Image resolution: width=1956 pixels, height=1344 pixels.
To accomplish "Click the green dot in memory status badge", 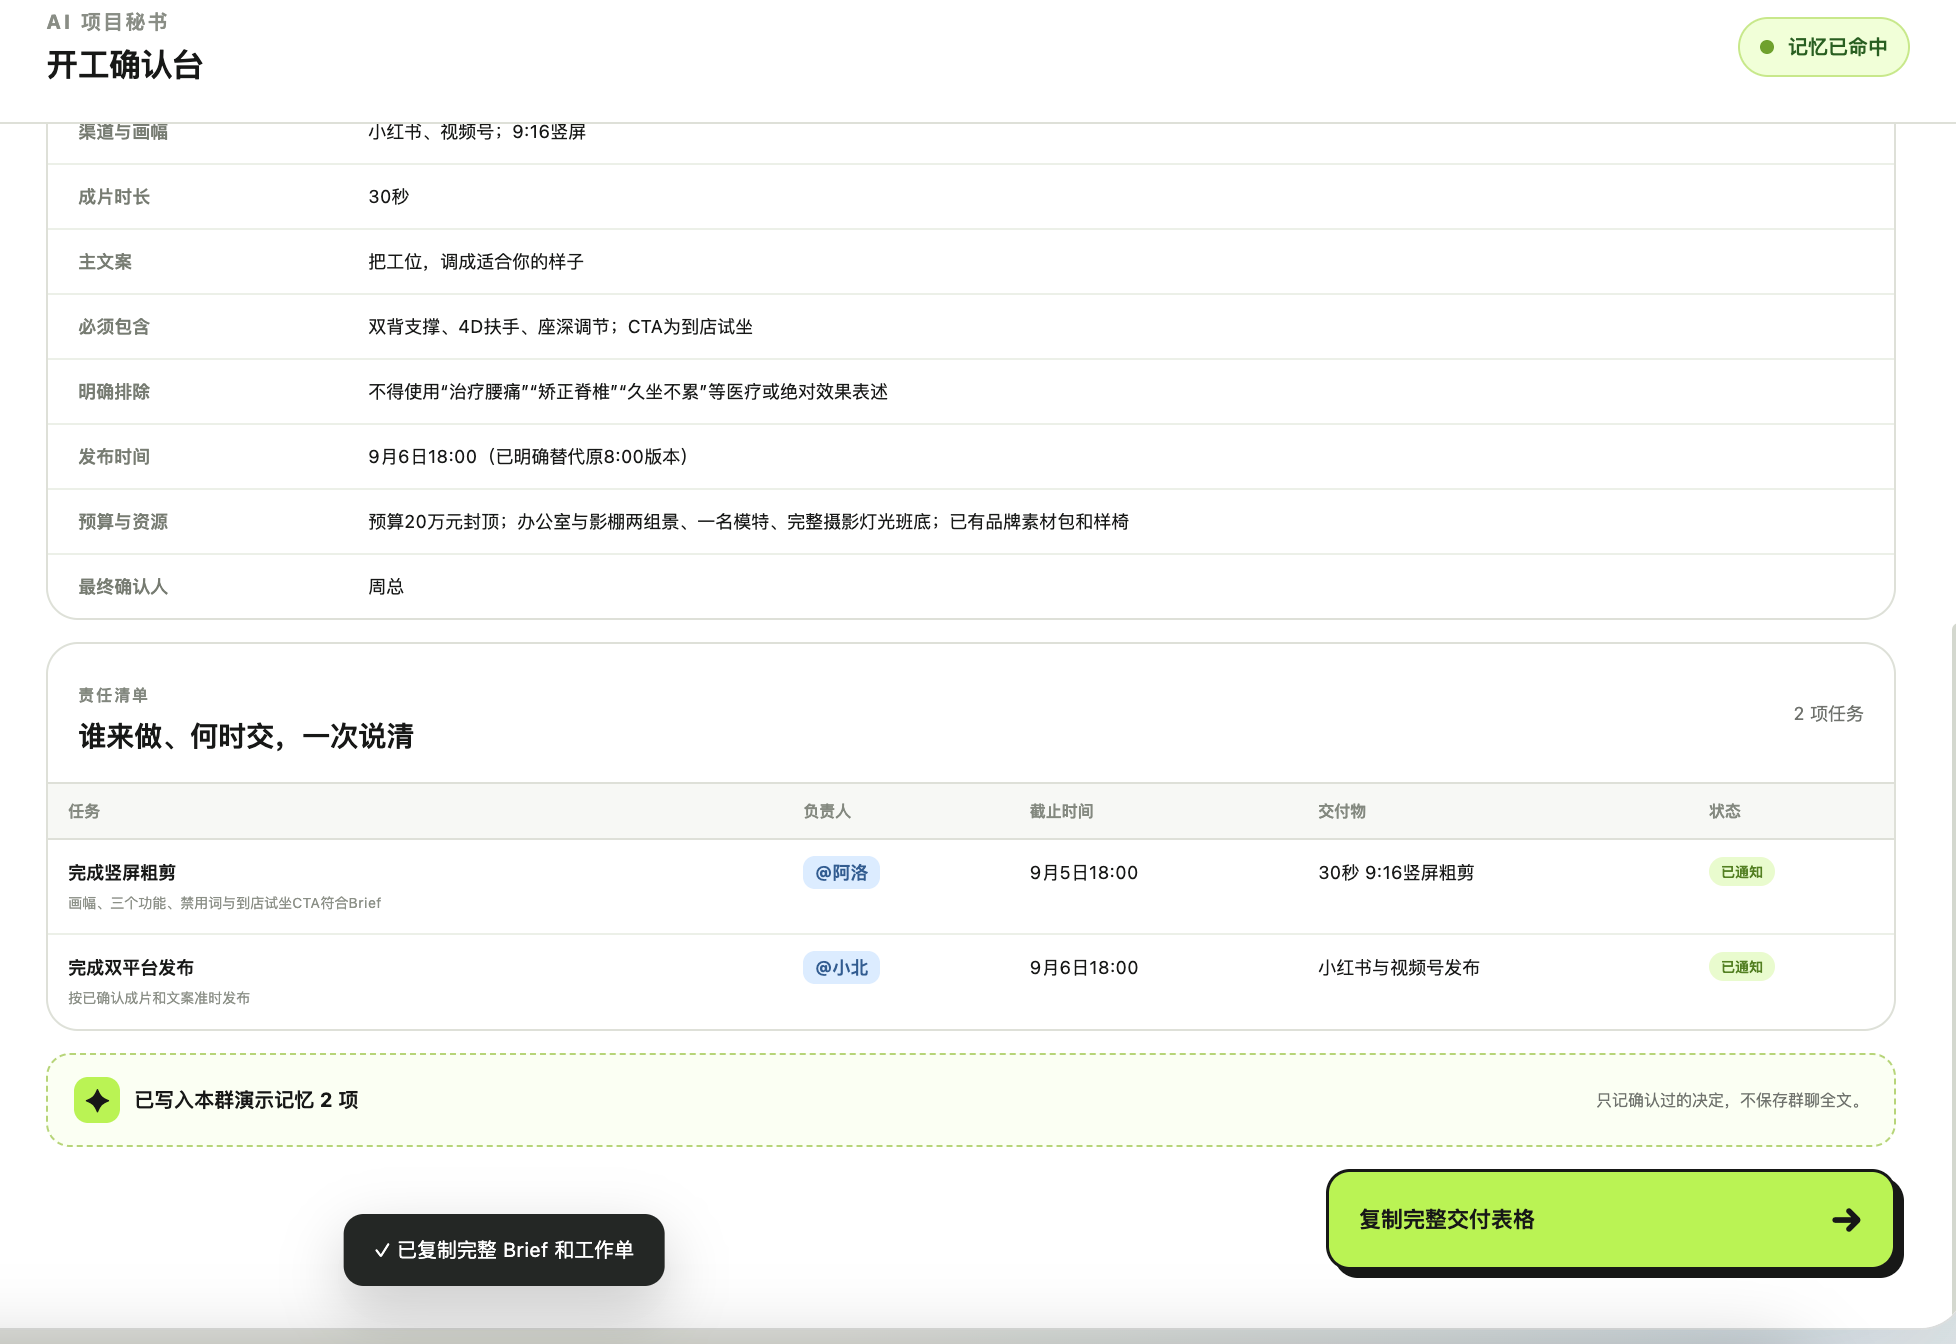I will coord(1767,47).
